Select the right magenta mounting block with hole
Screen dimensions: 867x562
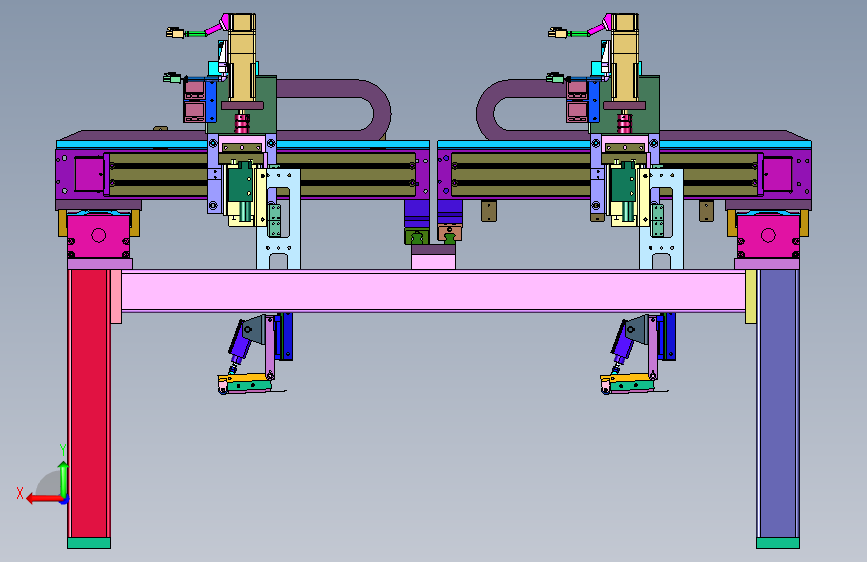click(768, 236)
